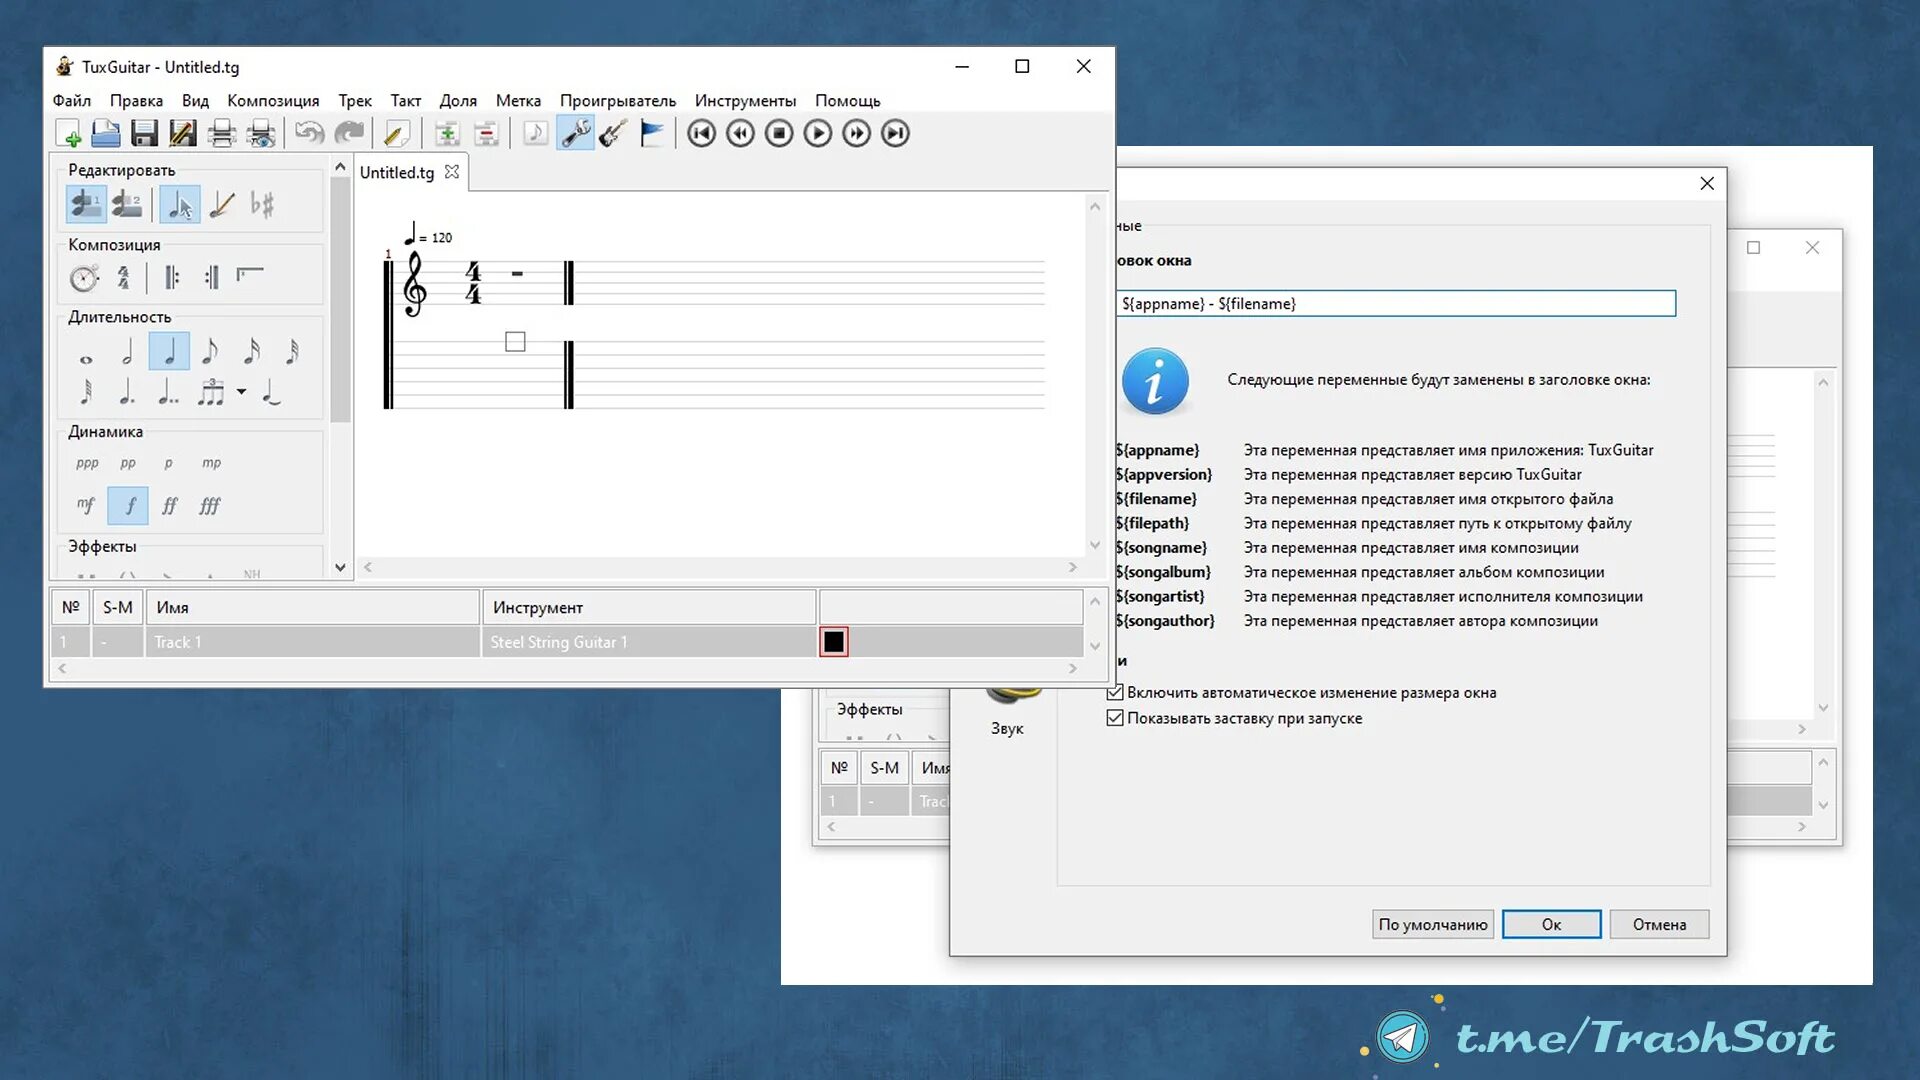This screenshot has height=1080, width=1920.
Task: Toggle triplet division icon
Action: click(210, 393)
